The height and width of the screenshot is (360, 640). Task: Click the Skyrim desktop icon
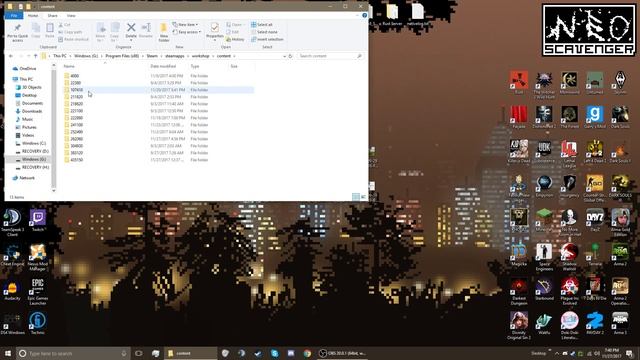[620, 83]
